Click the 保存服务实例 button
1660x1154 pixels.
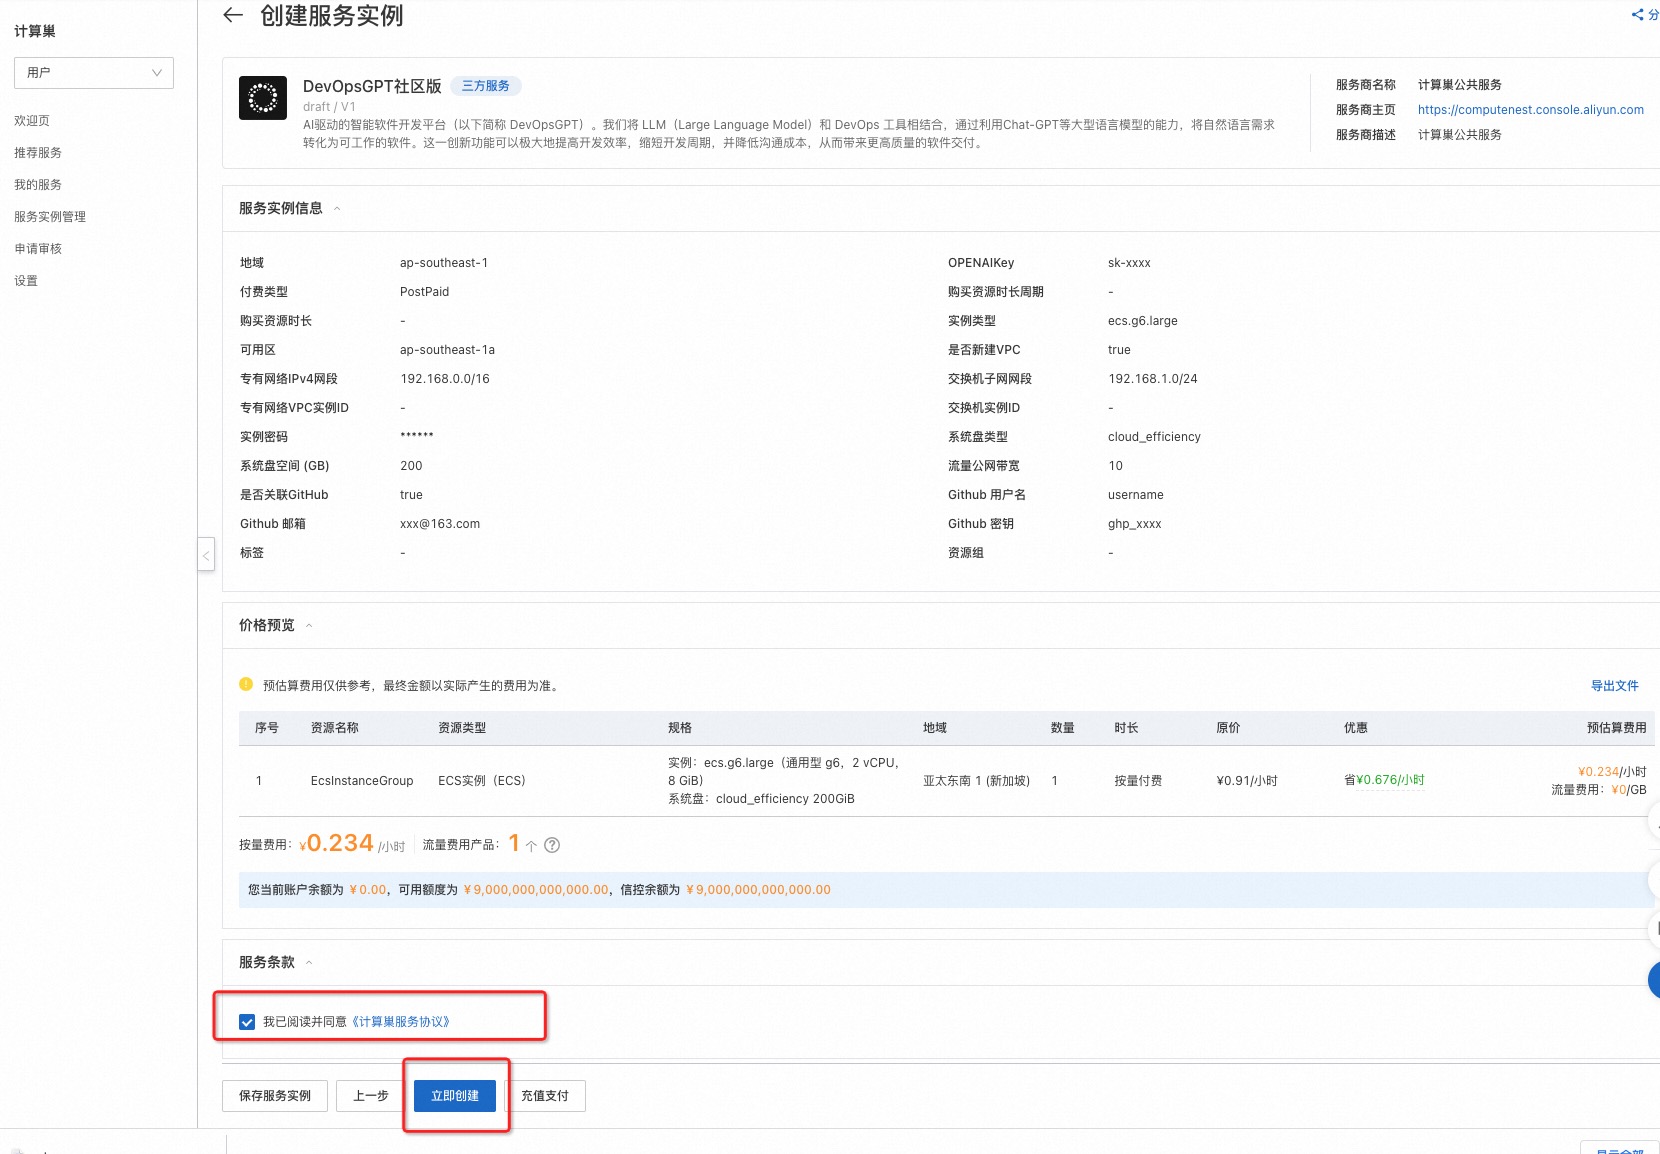point(275,1096)
